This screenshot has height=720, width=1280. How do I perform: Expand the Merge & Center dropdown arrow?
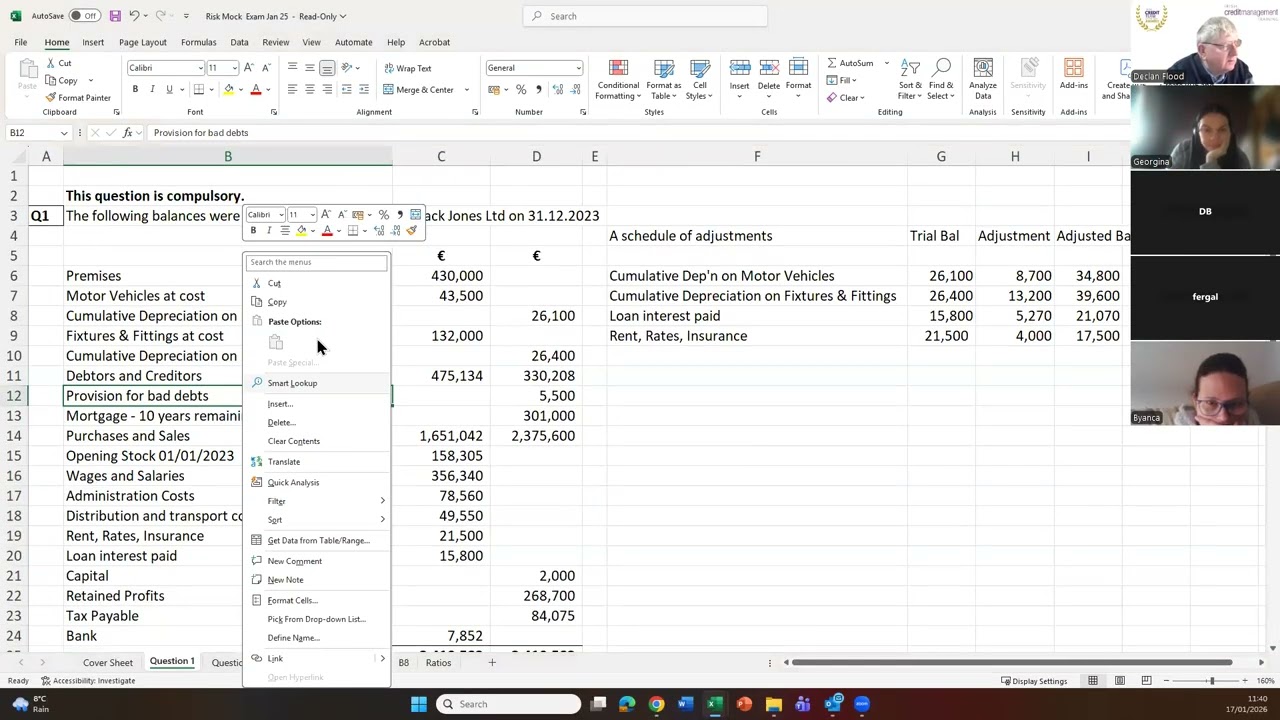click(466, 90)
